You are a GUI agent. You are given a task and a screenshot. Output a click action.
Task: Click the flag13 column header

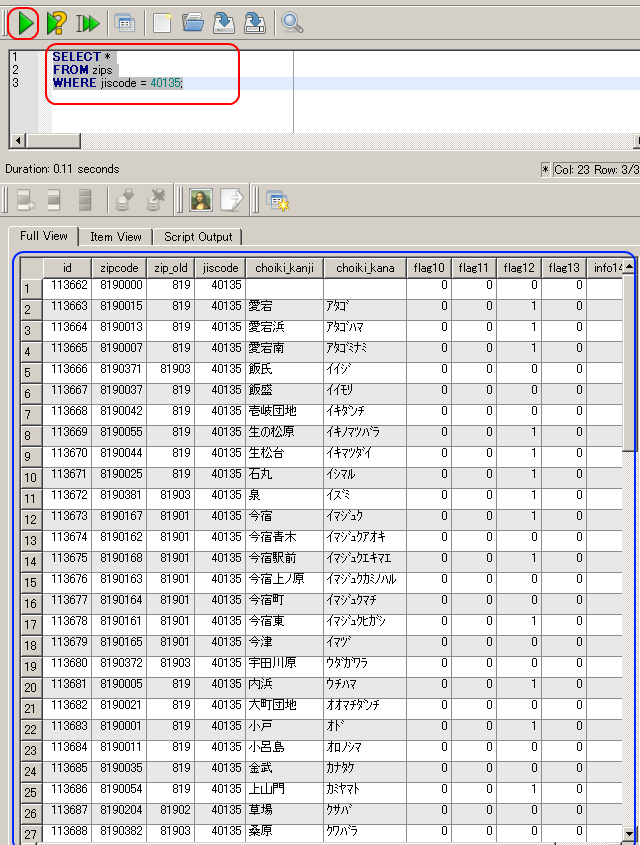click(x=564, y=268)
